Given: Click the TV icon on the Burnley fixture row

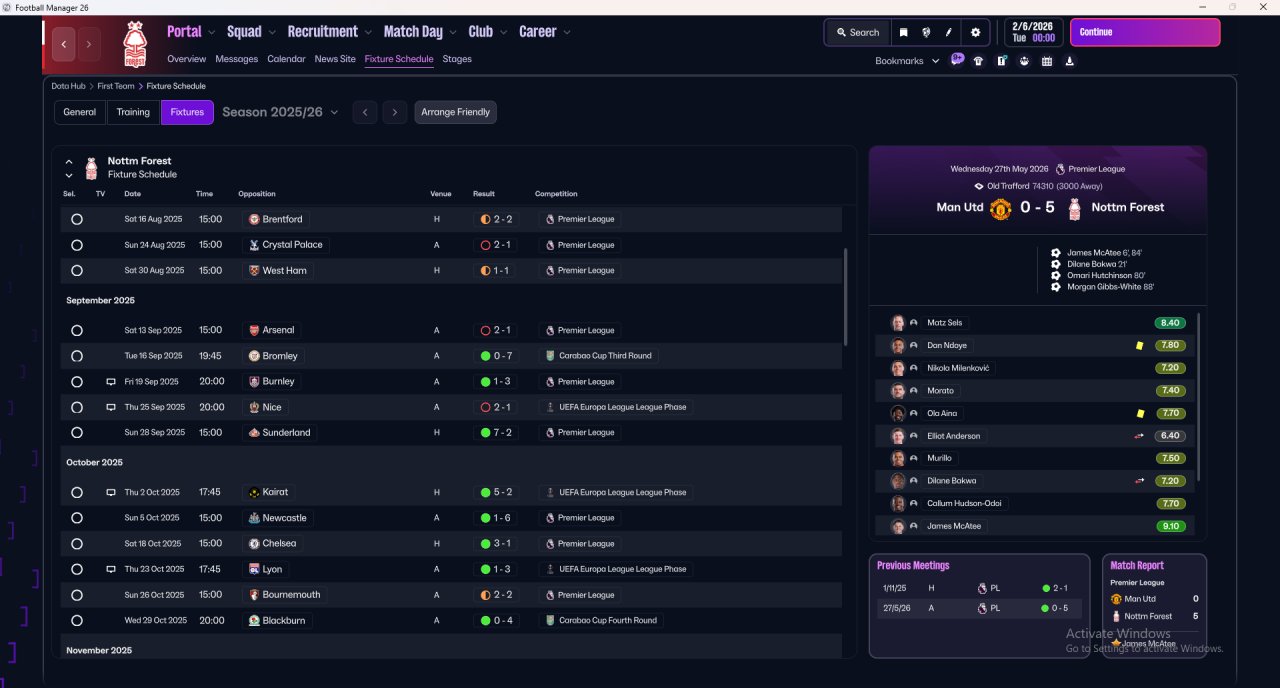Looking at the screenshot, I should tap(111, 382).
